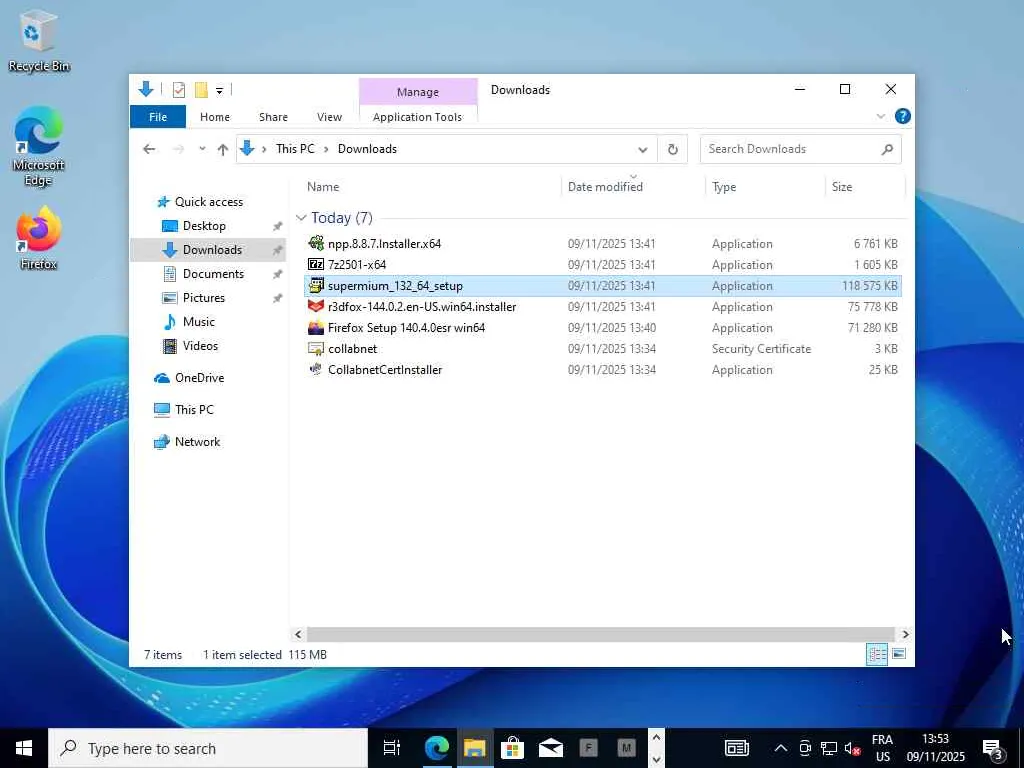Click the taskbar search box

coord(208,748)
